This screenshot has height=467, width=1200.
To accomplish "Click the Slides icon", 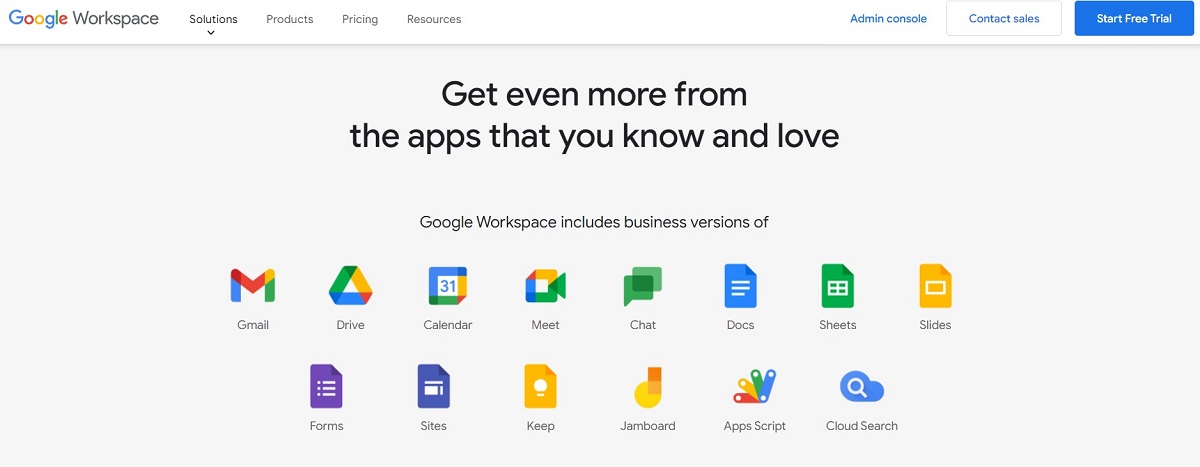I will click(x=935, y=286).
